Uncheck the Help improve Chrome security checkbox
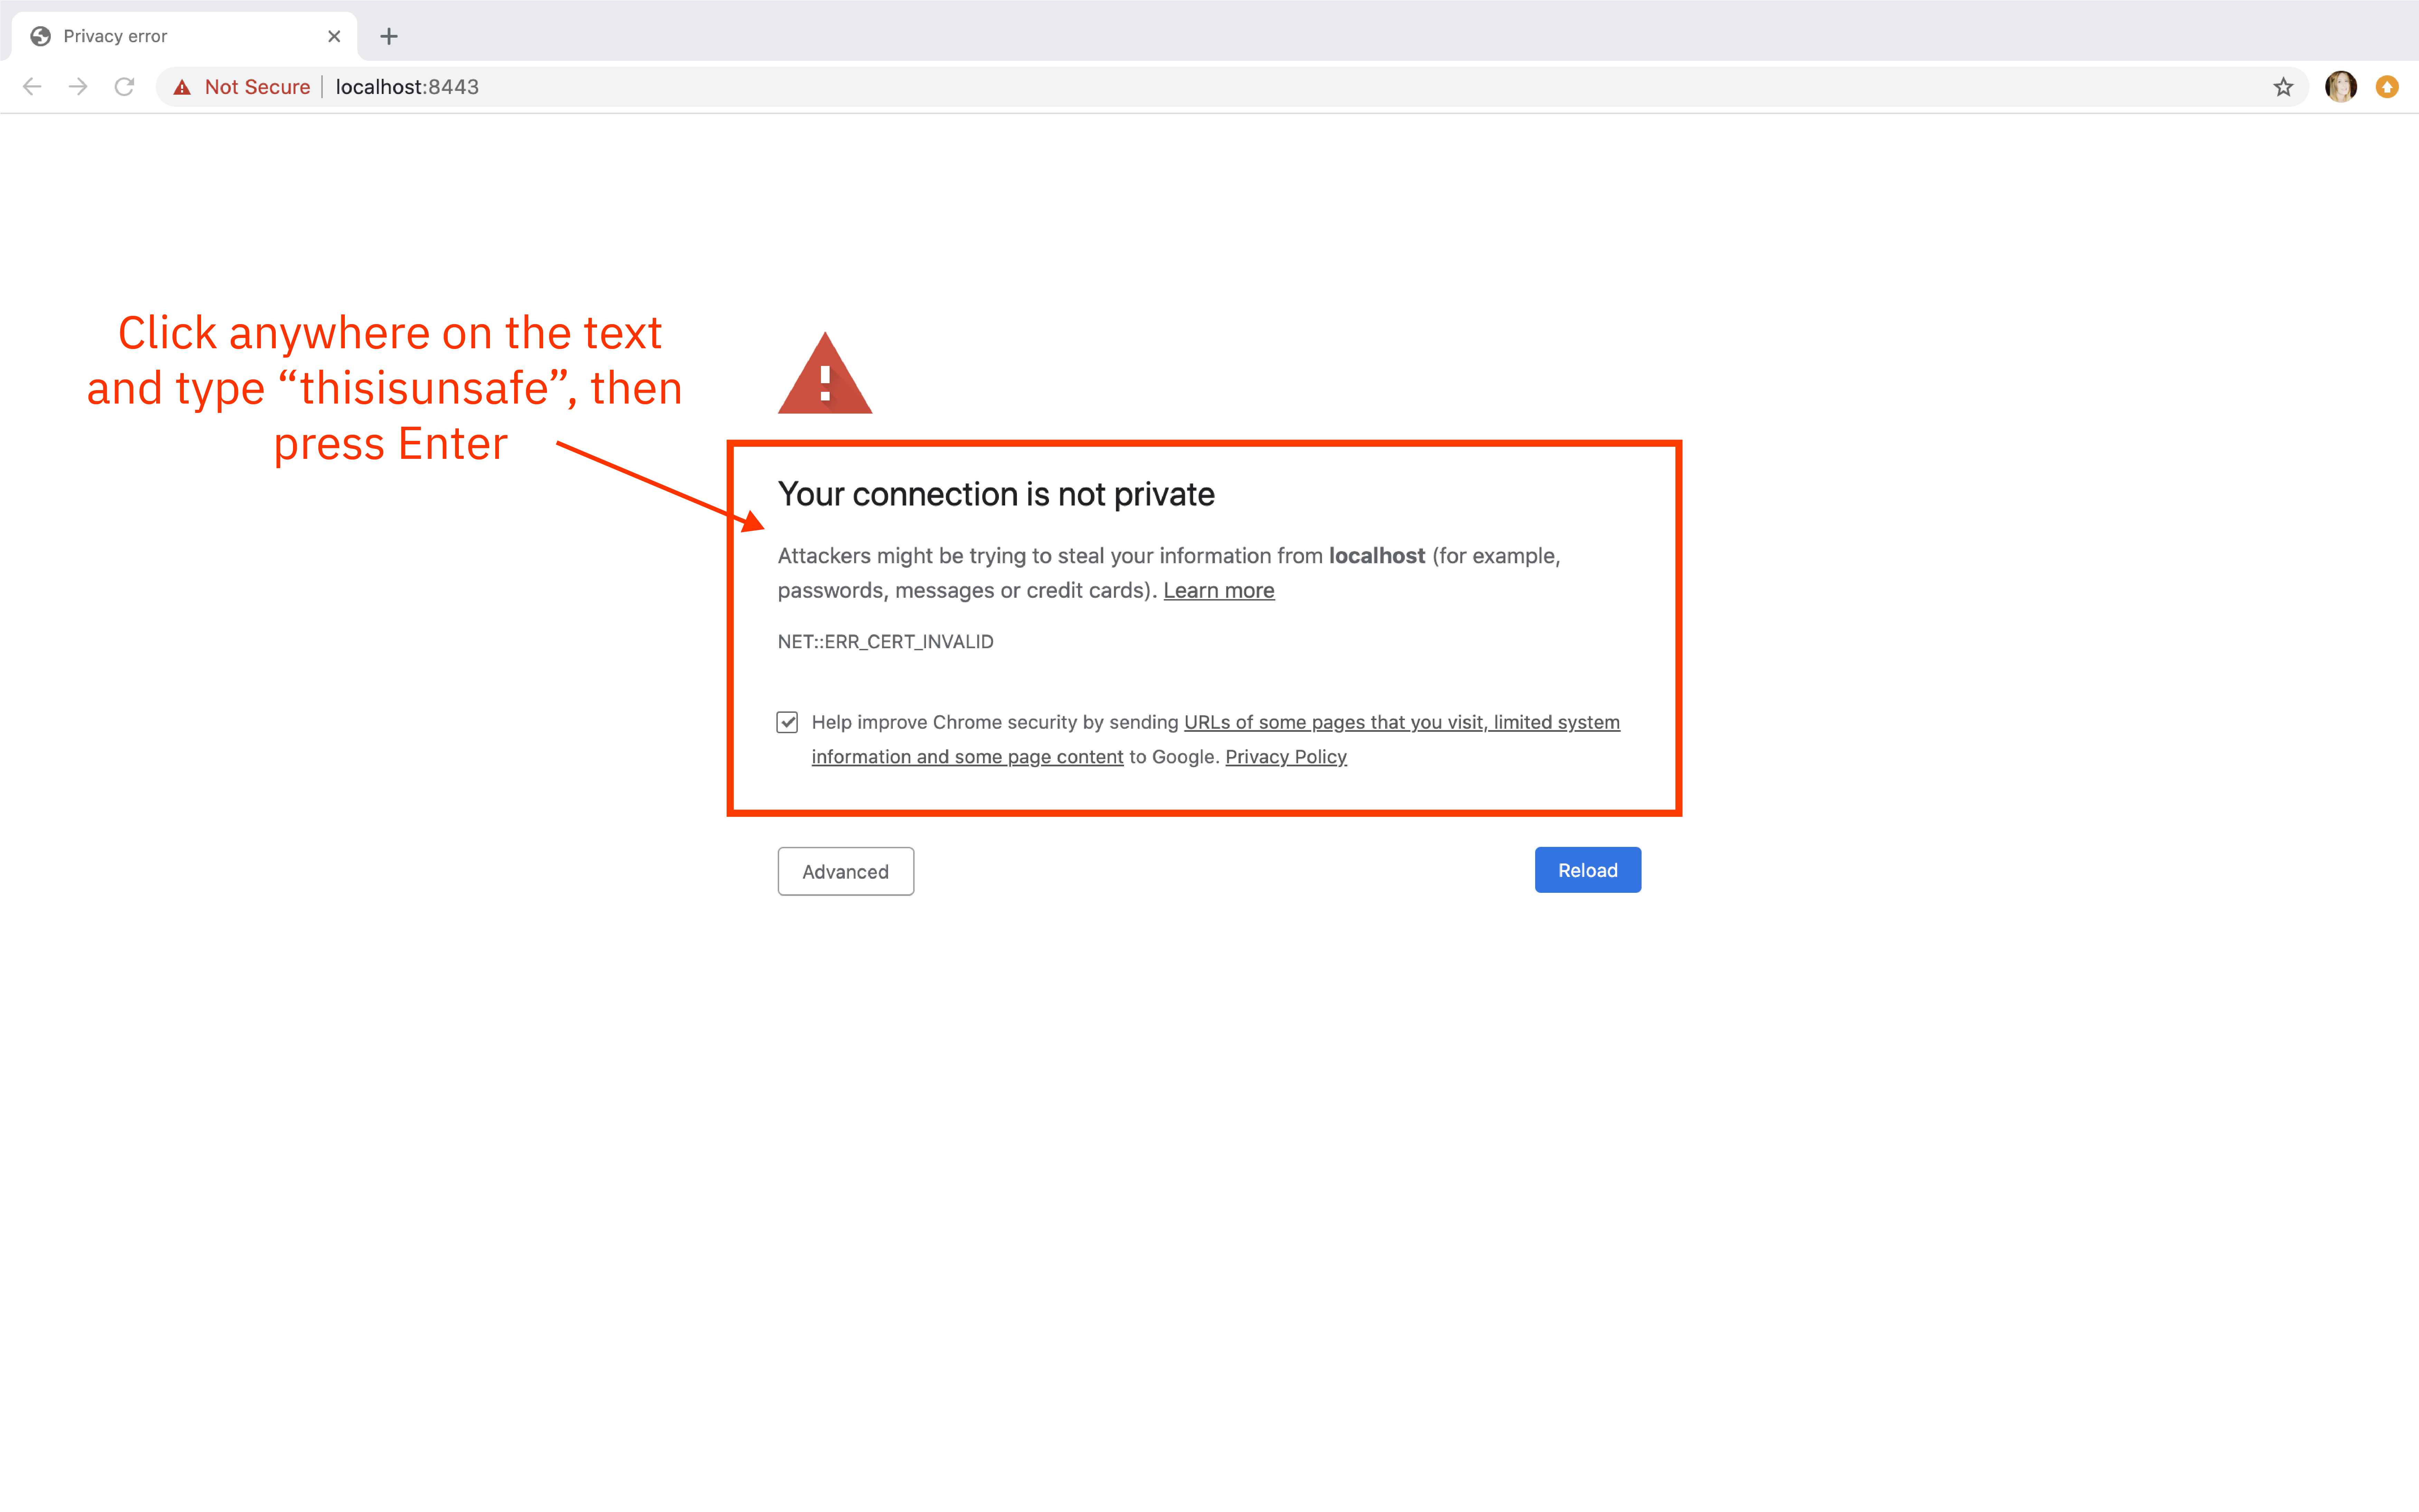The image size is (2419, 1512). [x=787, y=722]
